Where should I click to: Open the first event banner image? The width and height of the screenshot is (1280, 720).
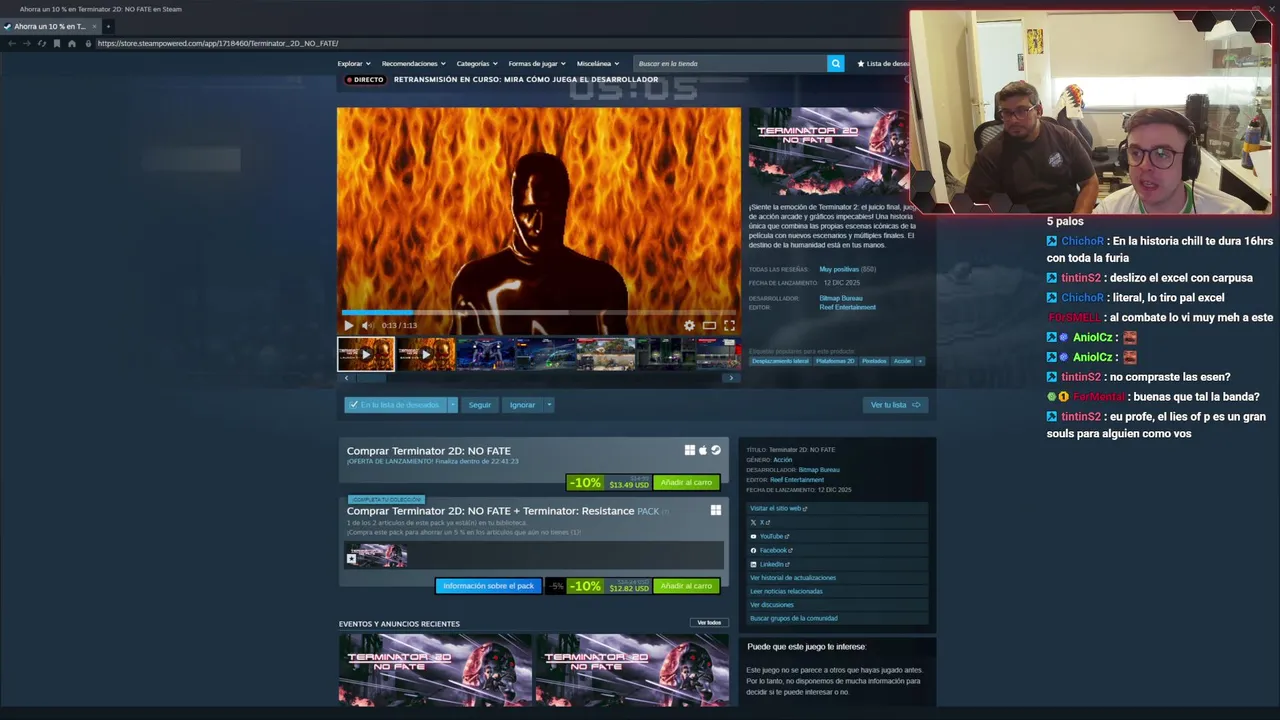click(x=435, y=670)
